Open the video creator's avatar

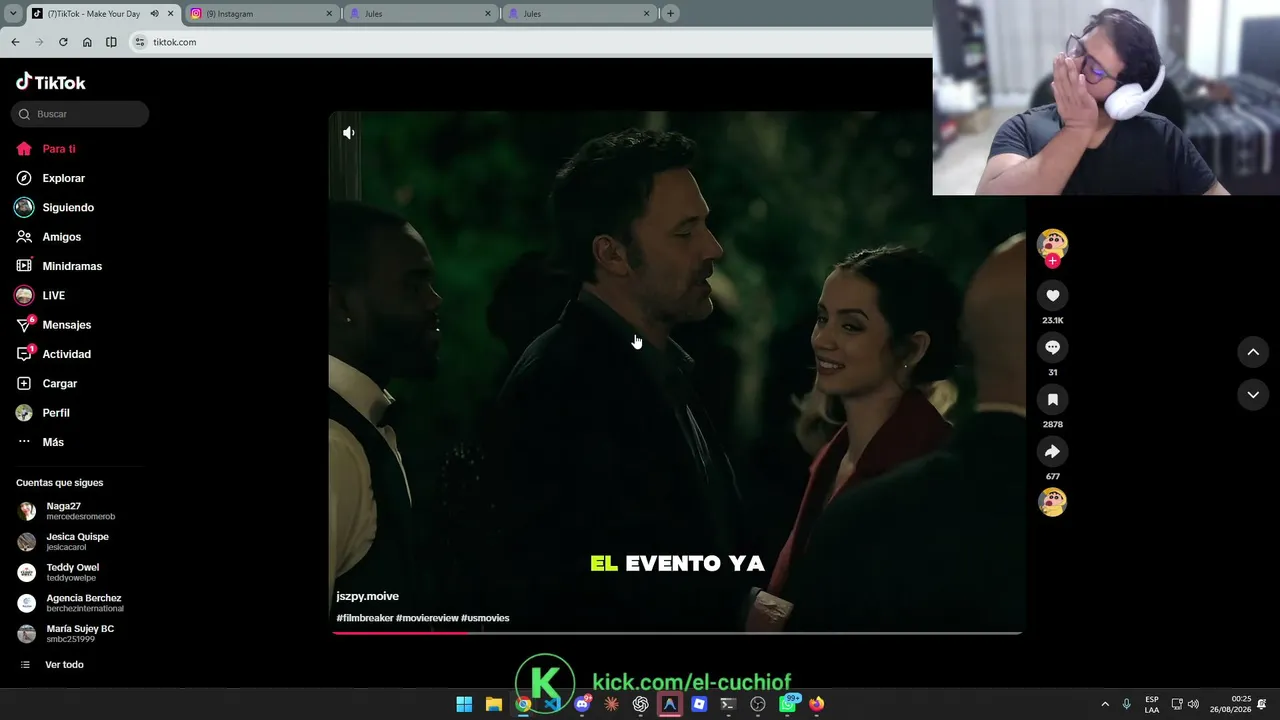tap(1052, 243)
